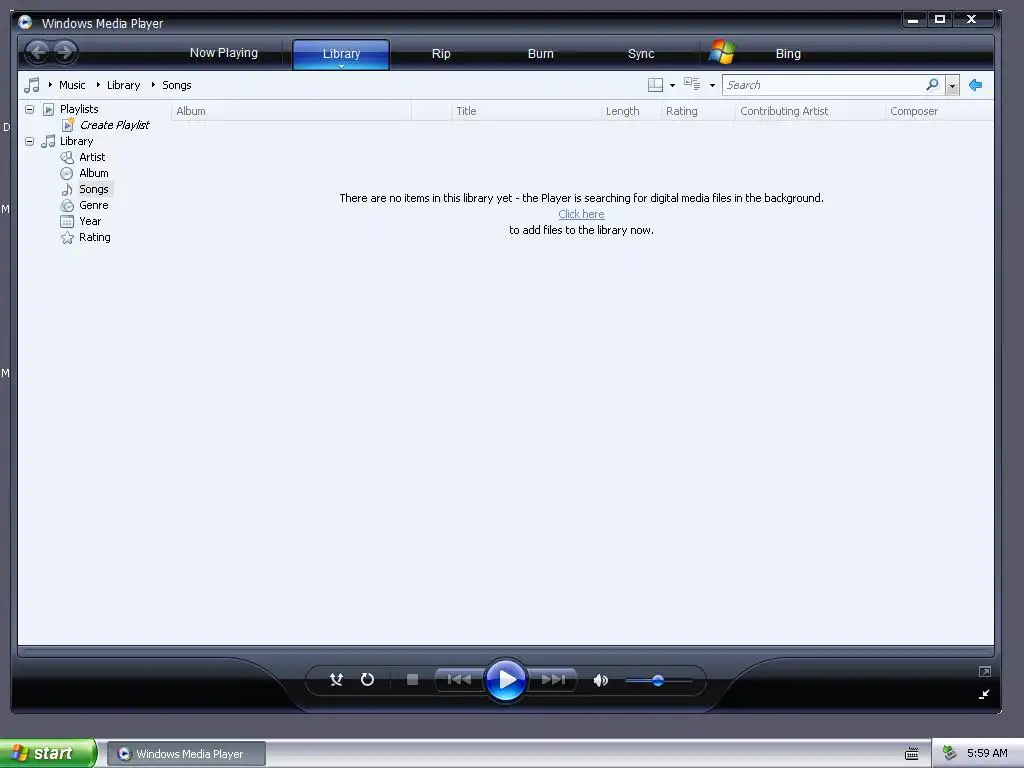Select the Library tab
This screenshot has width=1024, height=768.
[341, 54]
